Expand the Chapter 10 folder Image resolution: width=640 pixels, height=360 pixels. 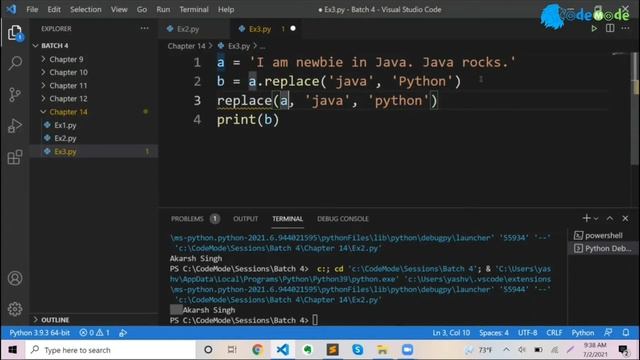68,72
